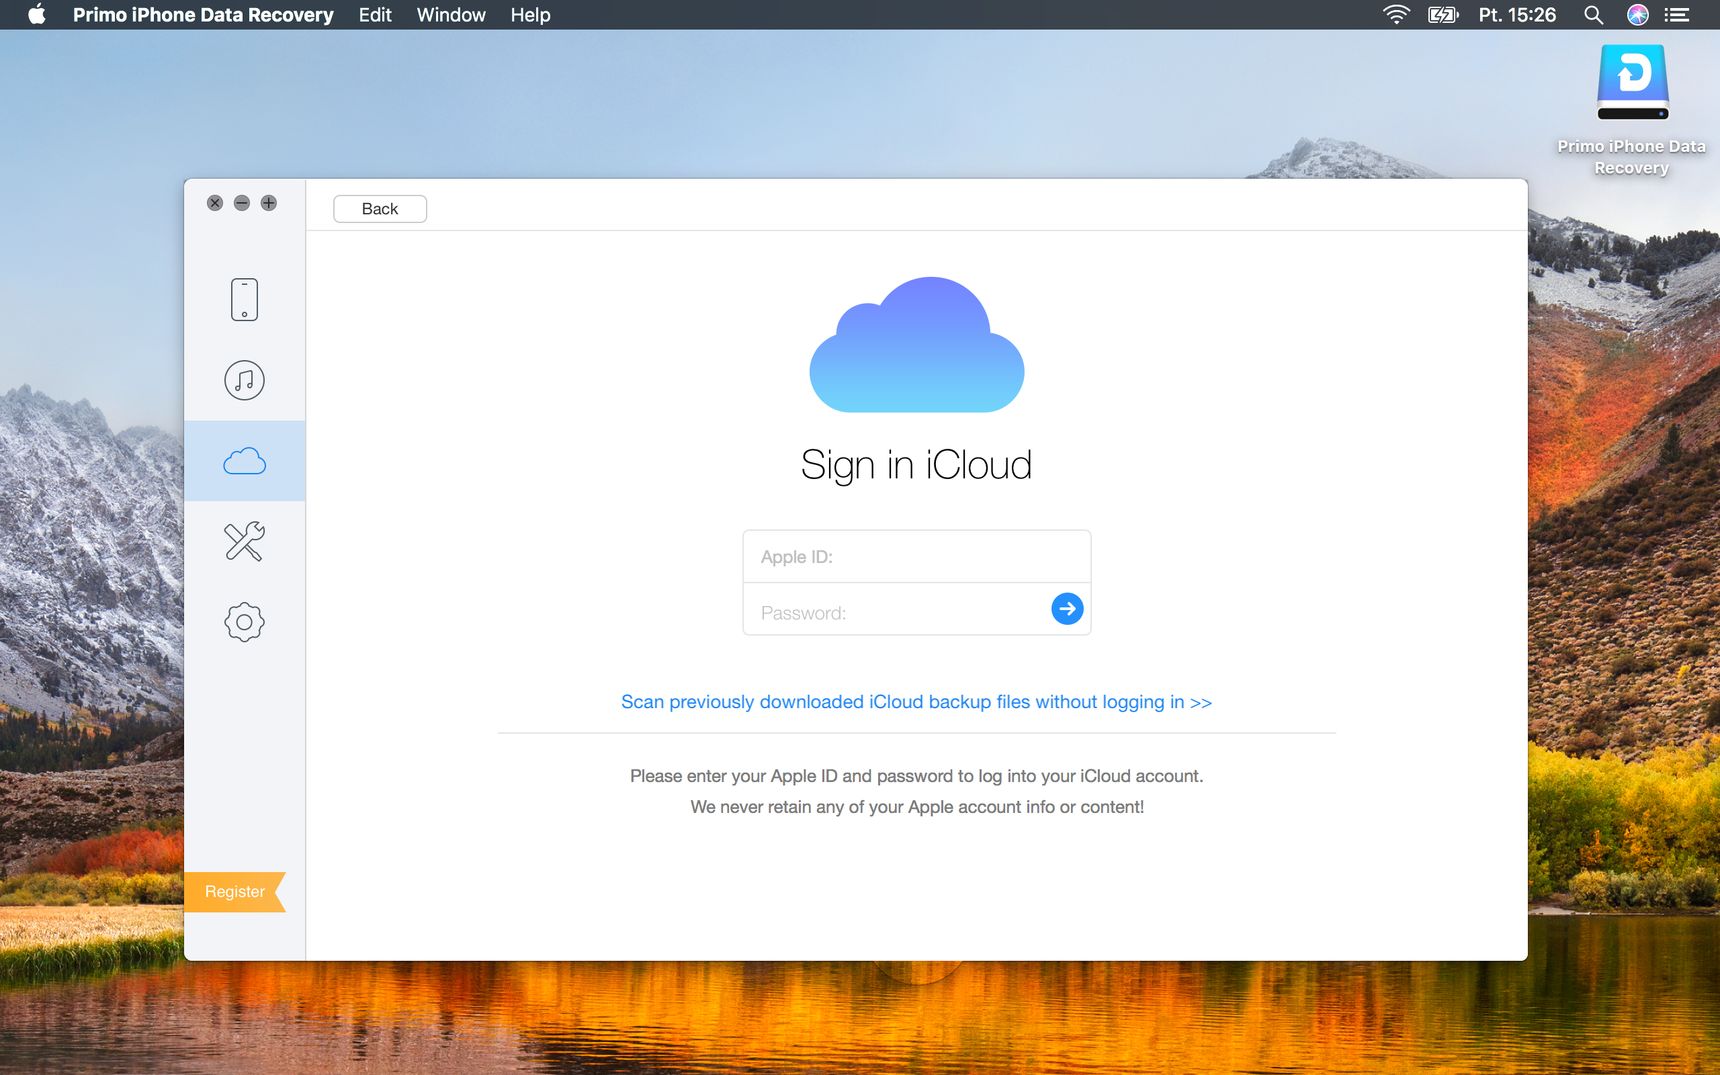Click the large iCloud cloud logo
This screenshot has height=1075, width=1720.
point(917,345)
